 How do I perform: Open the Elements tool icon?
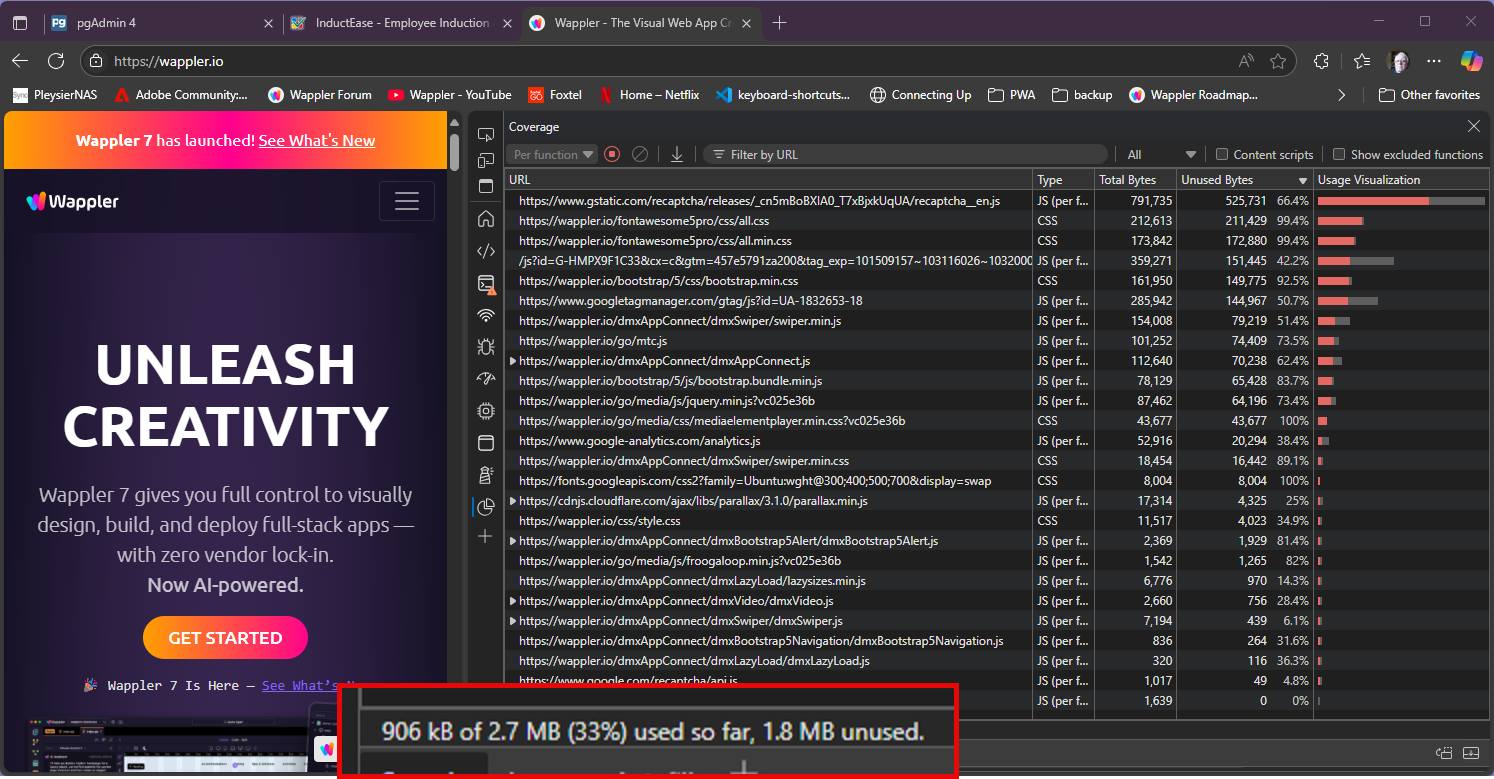[x=486, y=251]
